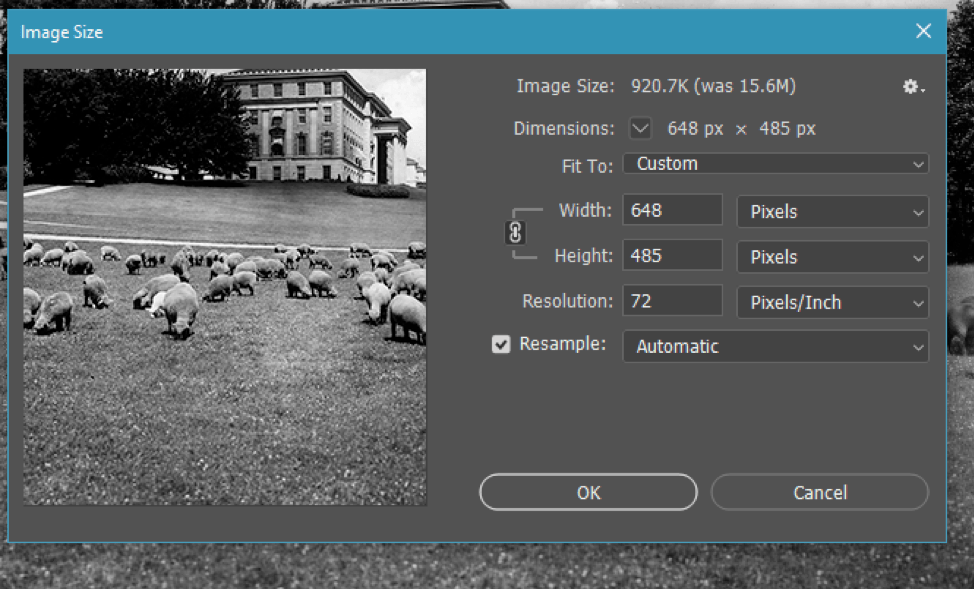The width and height of the screenshot is (974, 589).
Task: Click the Width input field
Action: point(673,210)
